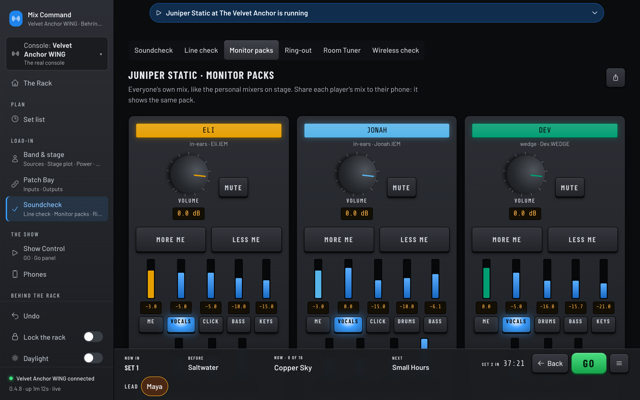The width and height of the screenshot is (640, 400).
Task: Toggle DRUMS channel in Jonah's pack
Action: (407, 324)
